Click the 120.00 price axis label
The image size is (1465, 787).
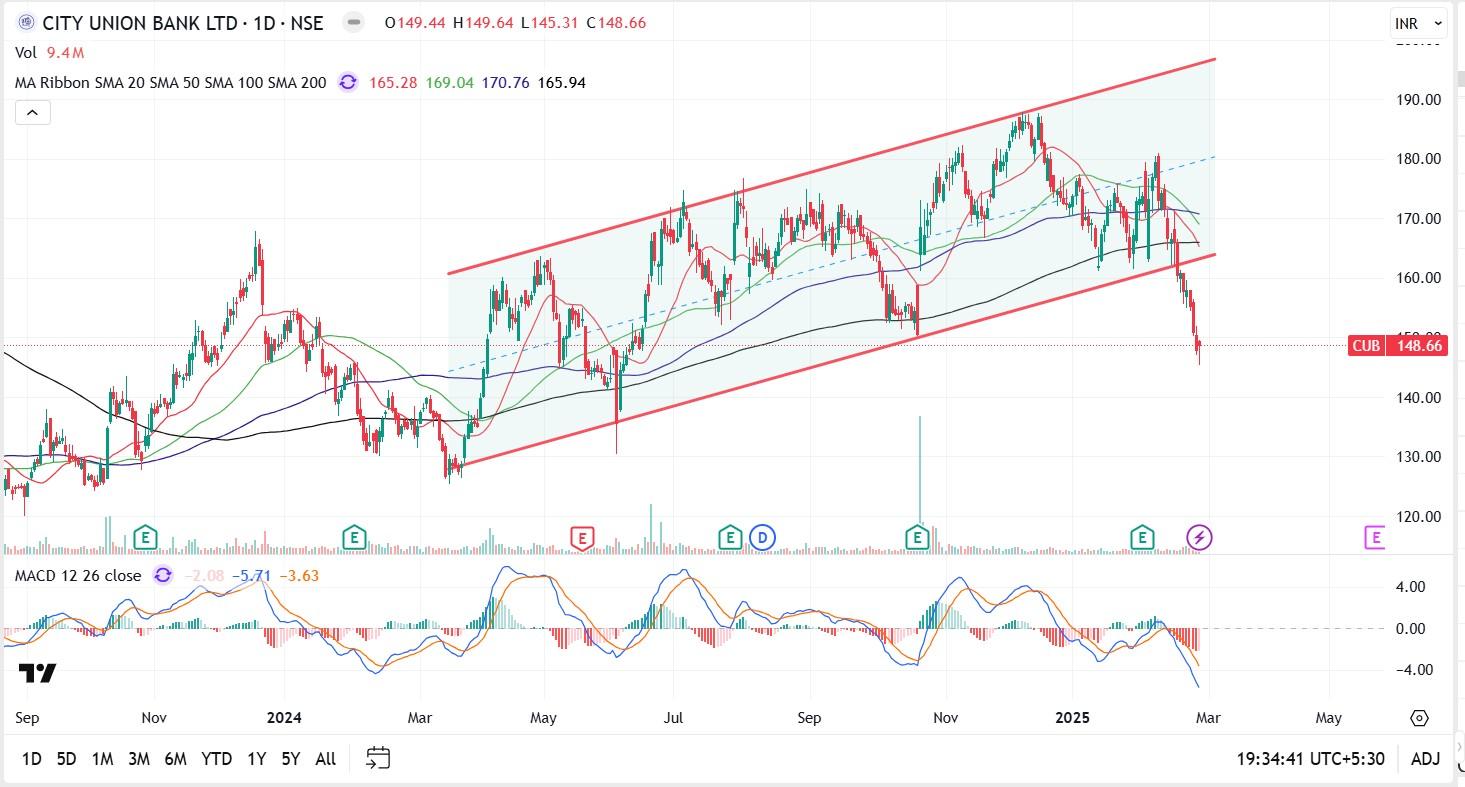pos(1419,516)
